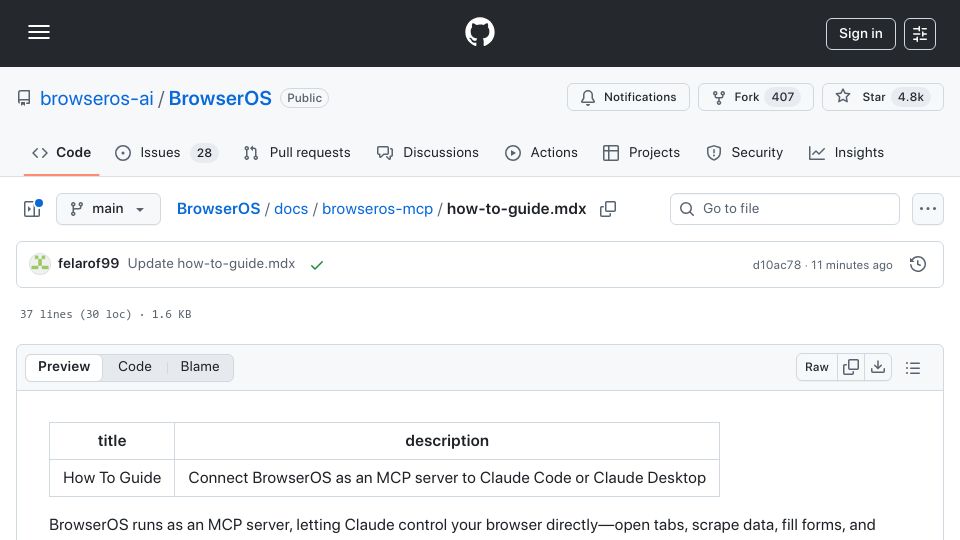The image size is (960, 540).
Task: View file history clock icon
Action: [x=918, y=264]
